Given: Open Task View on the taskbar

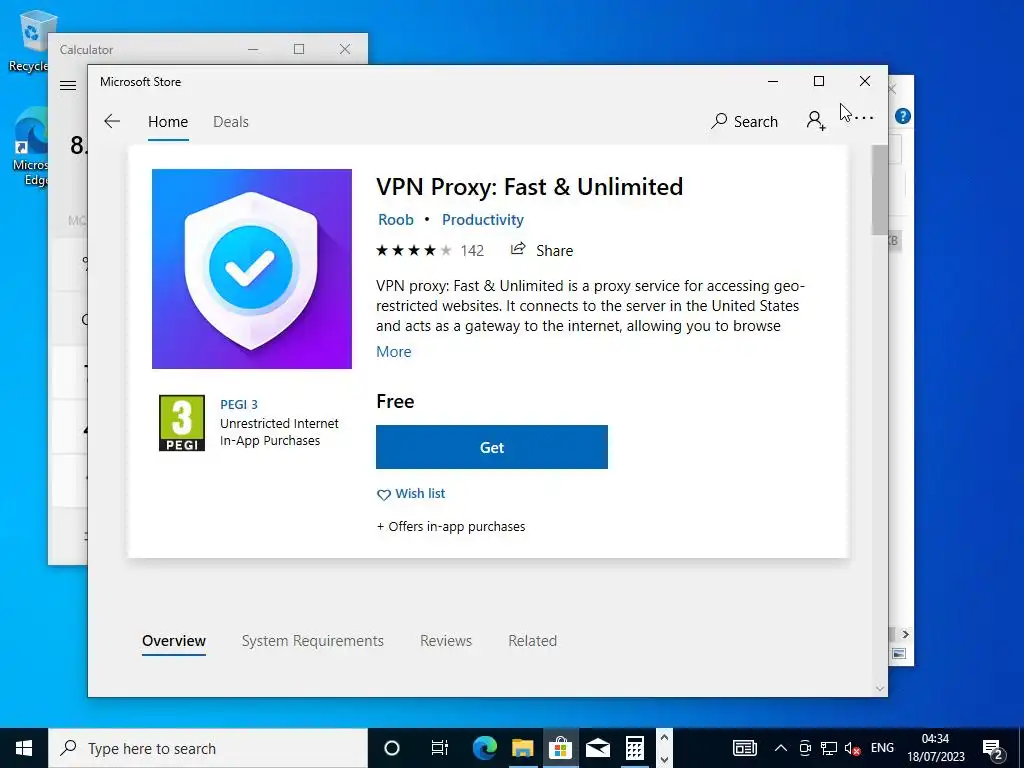Looking at the screenshot, I should [440, 748].
